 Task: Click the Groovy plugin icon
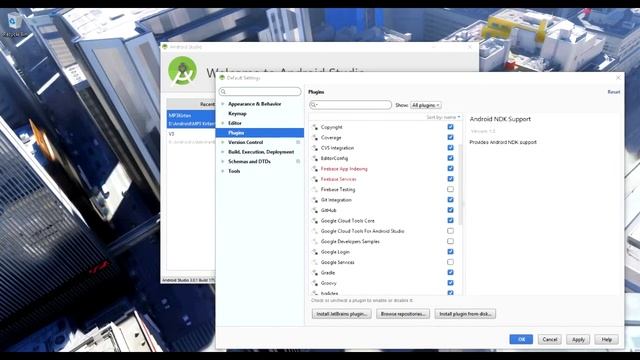point(315,283)
